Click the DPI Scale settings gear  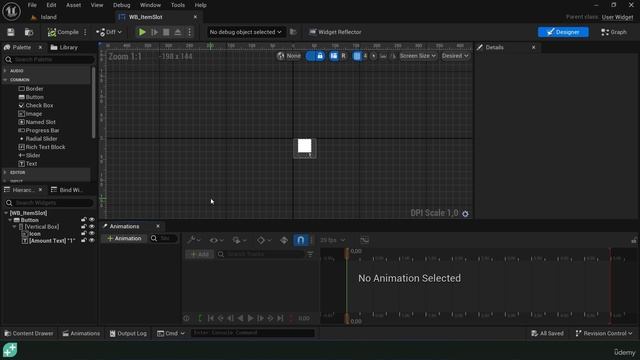tap(465, 213)
